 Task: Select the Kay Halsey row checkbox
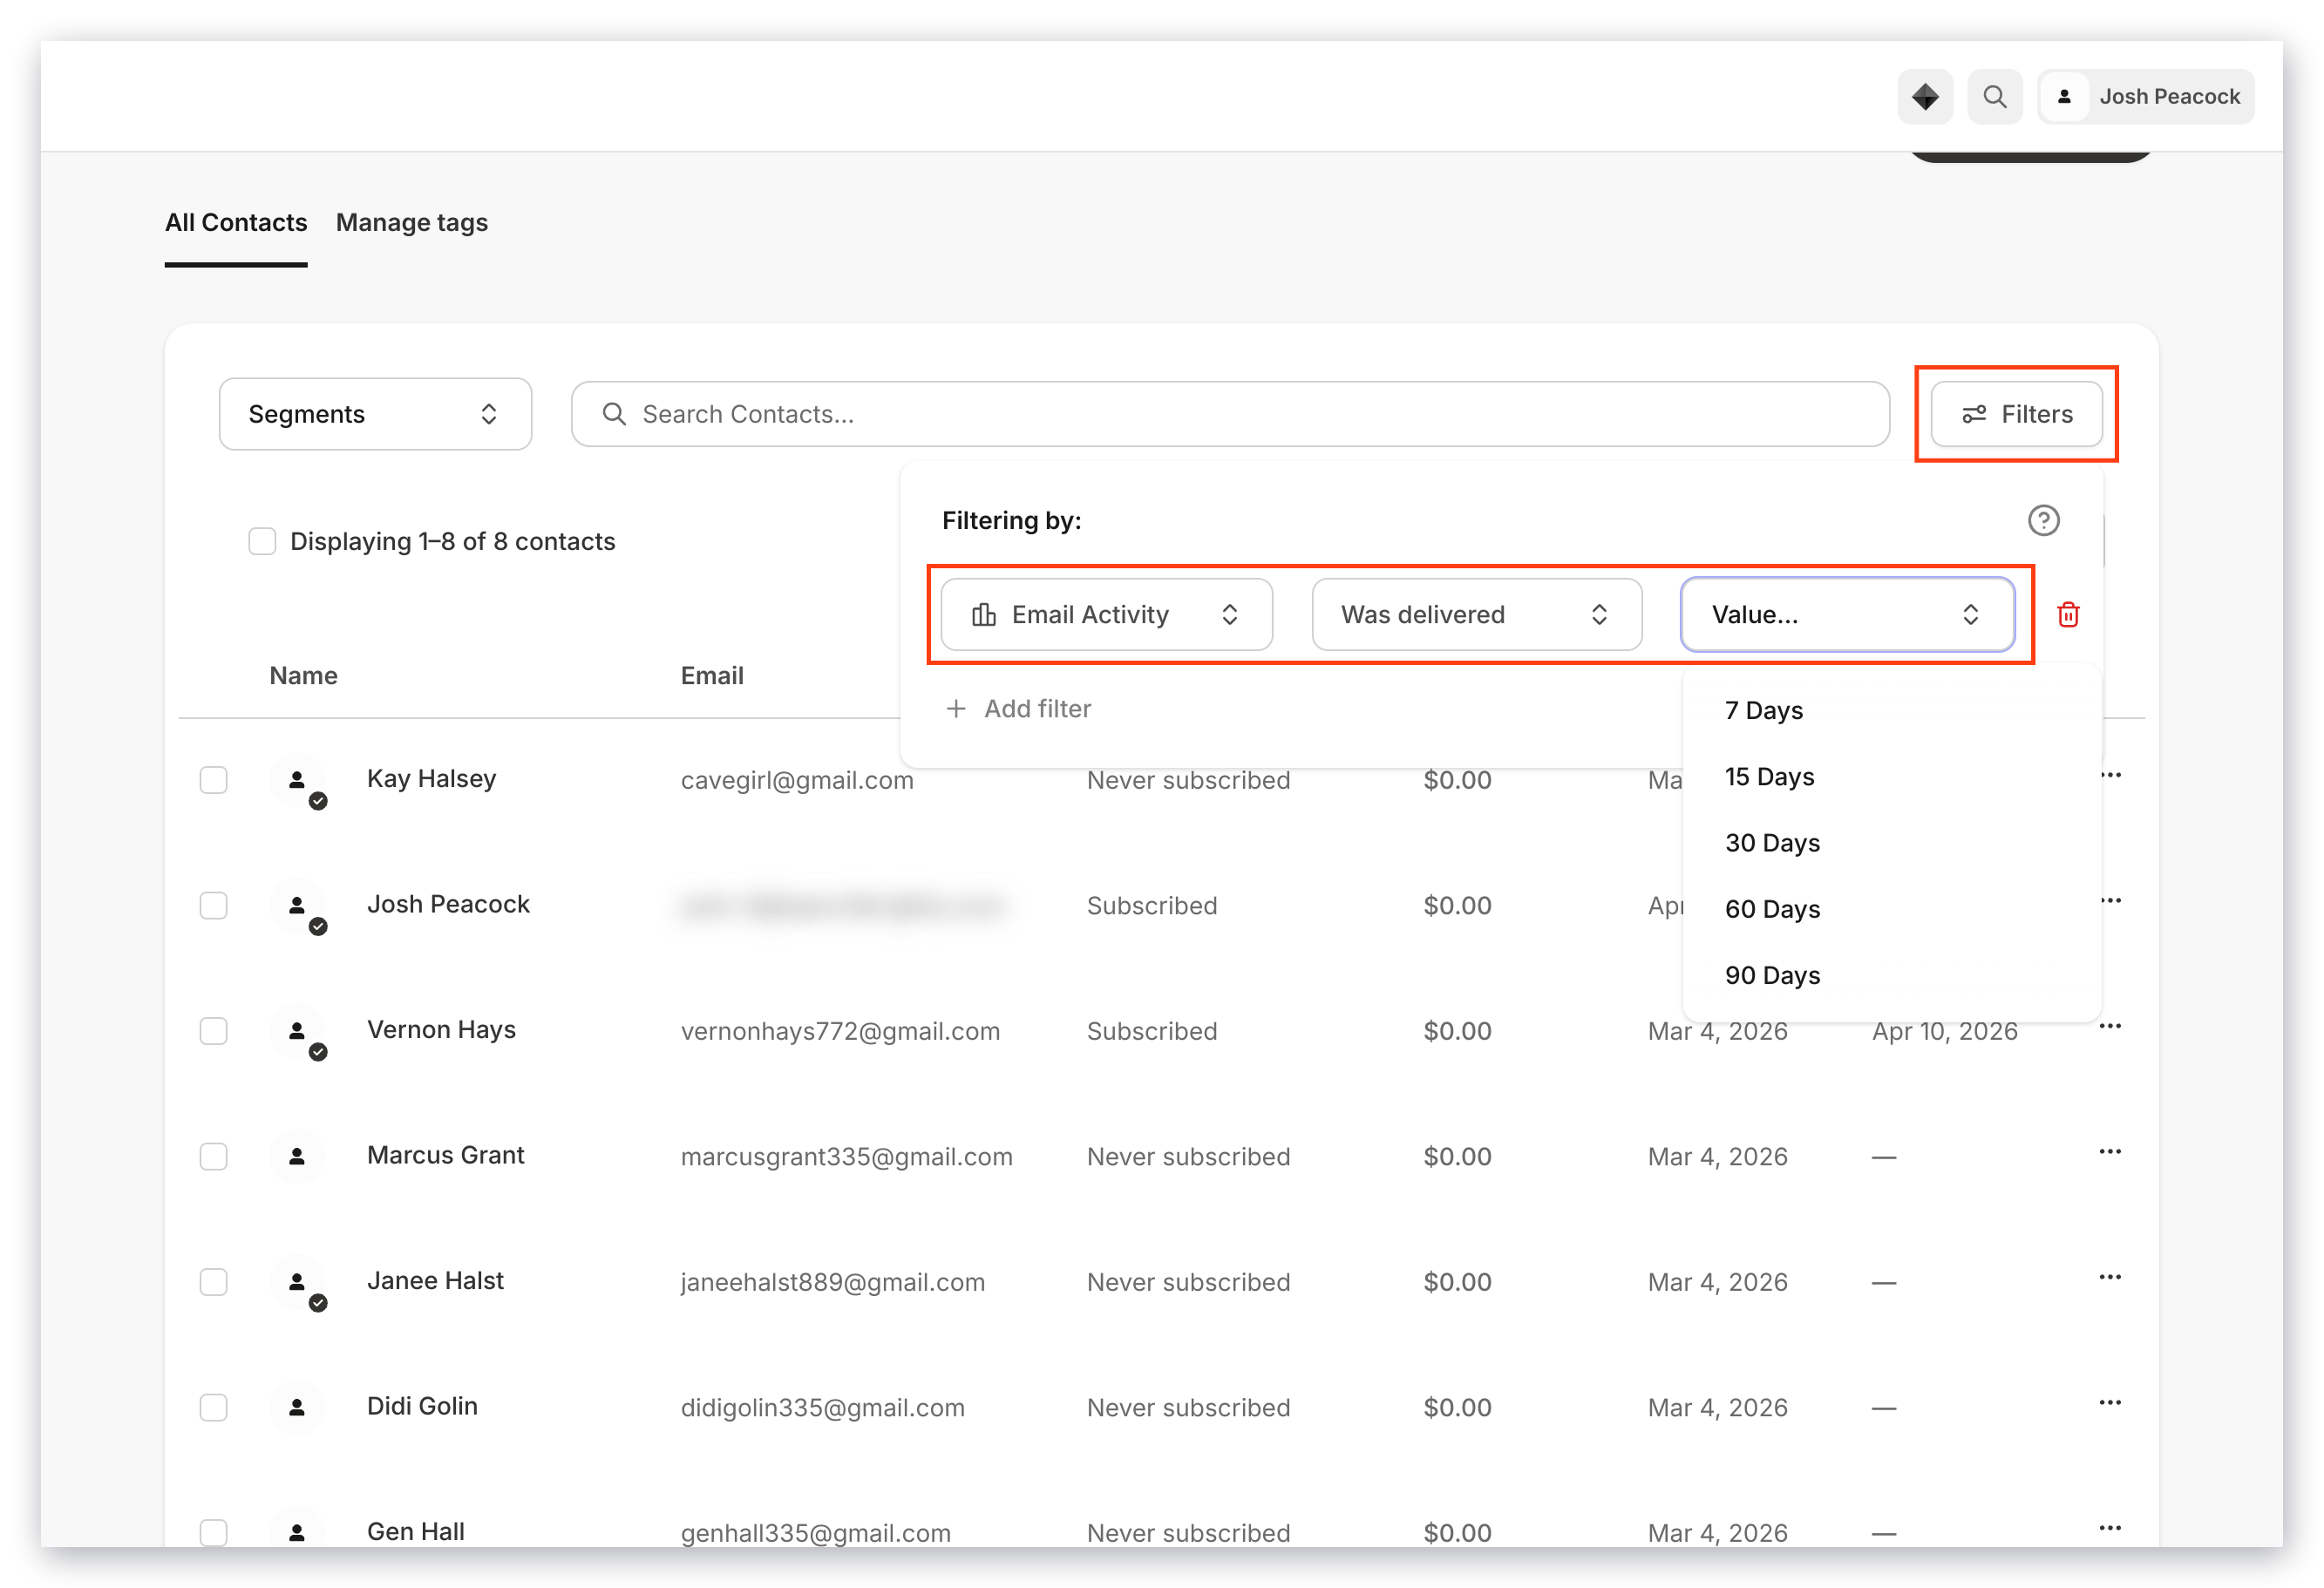[x=213, y=779]
